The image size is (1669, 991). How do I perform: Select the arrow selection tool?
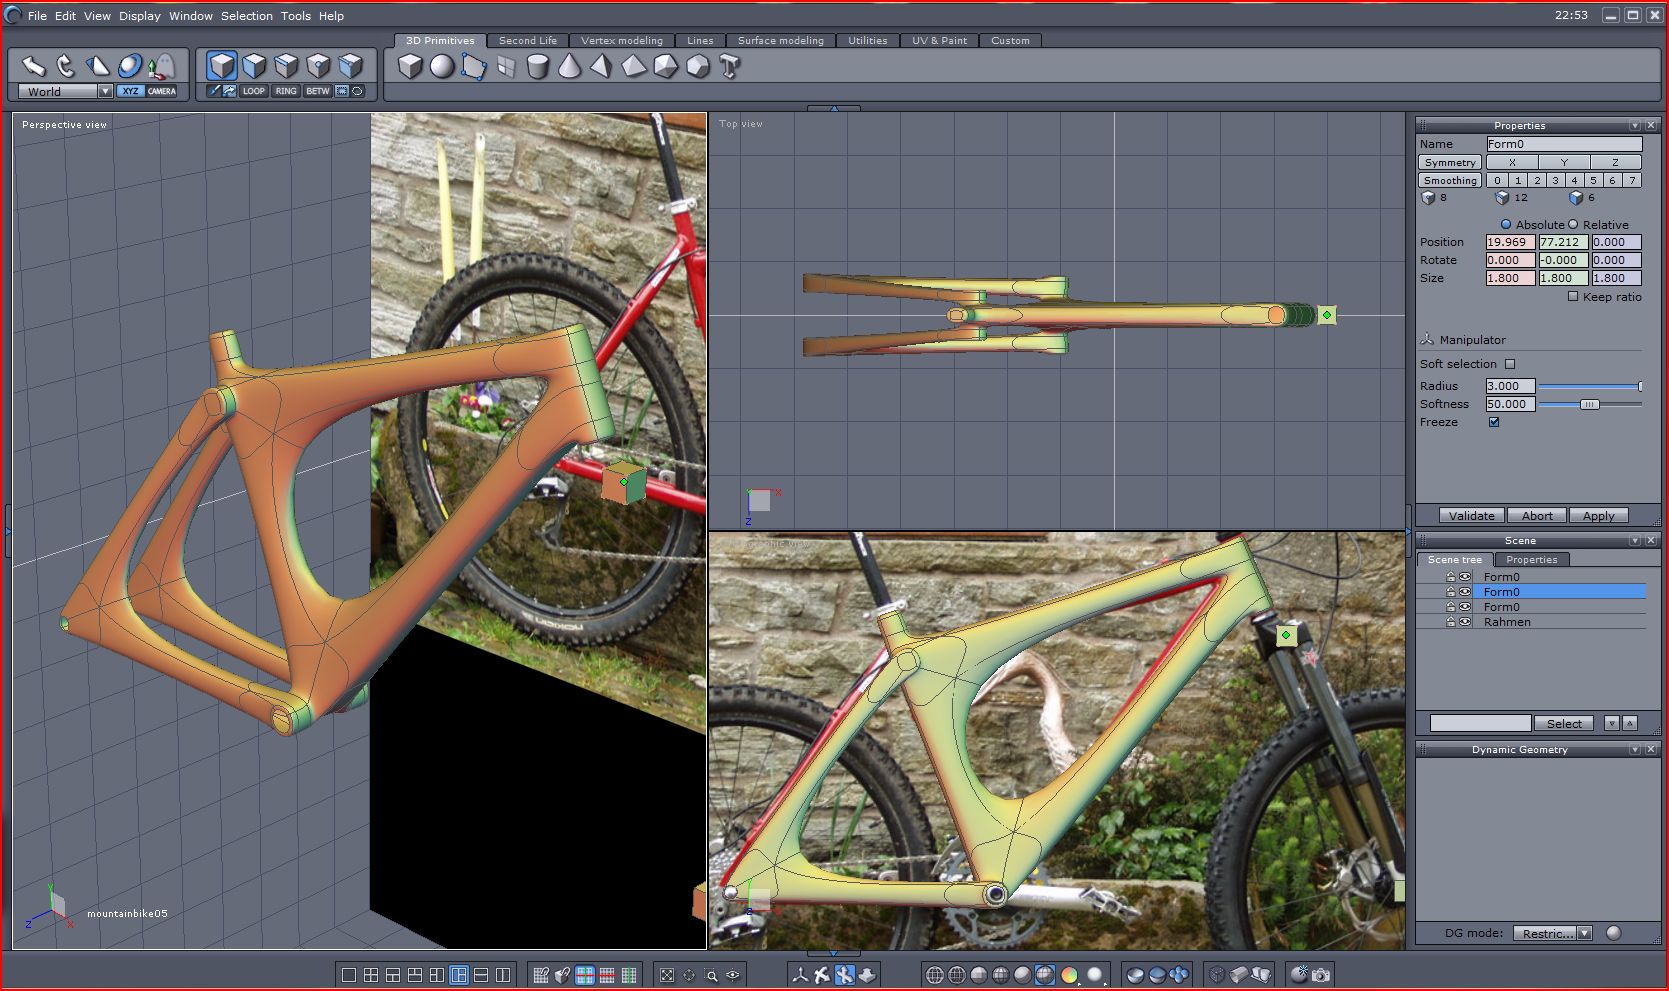[34, 66]
